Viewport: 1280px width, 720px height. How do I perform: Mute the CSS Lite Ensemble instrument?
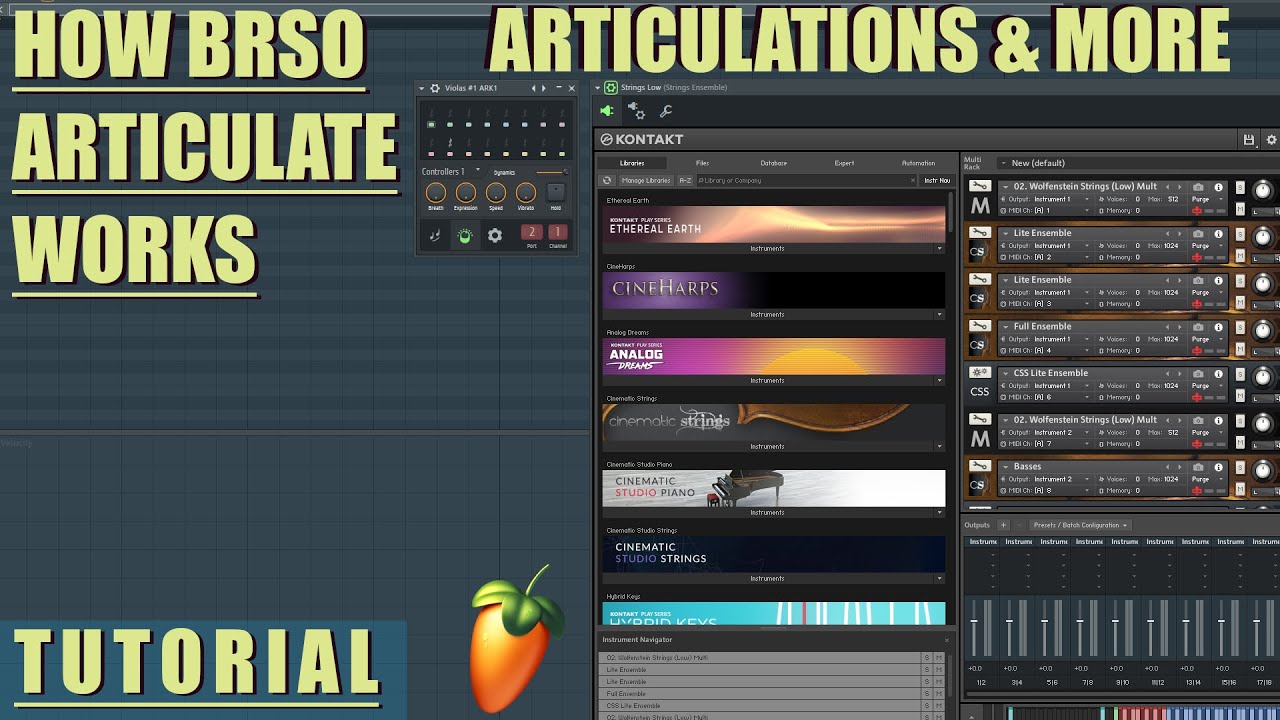(1240, 396)
